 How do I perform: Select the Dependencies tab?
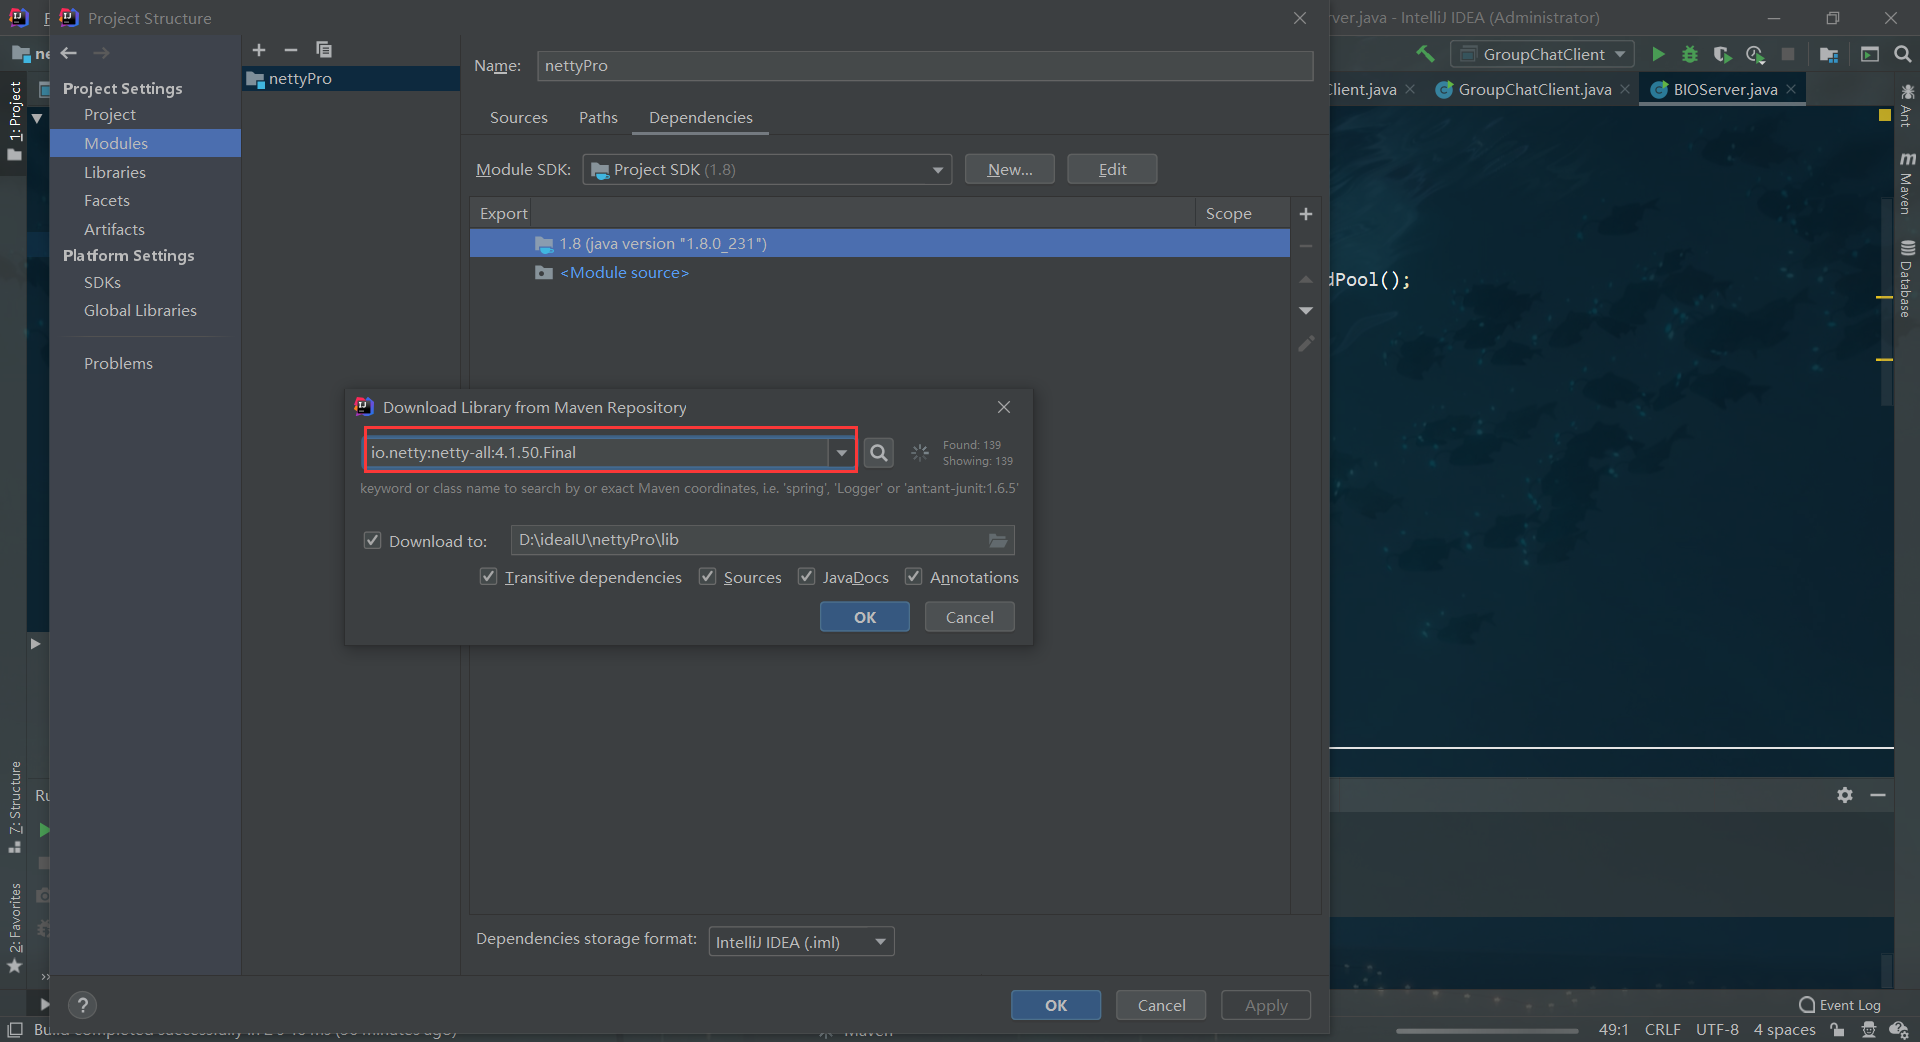coord(701,118)
